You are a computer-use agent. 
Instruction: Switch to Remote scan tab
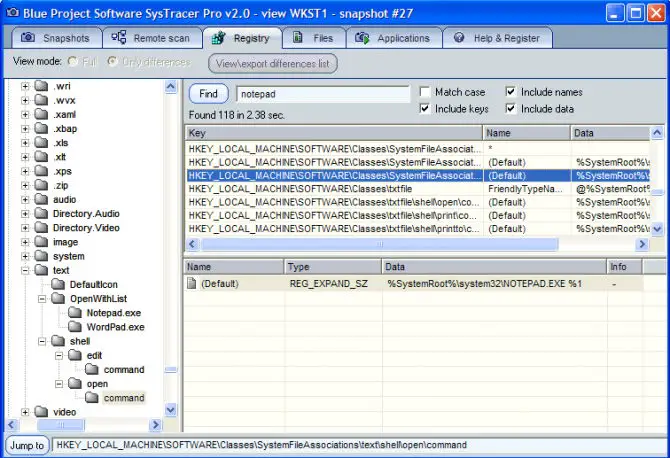coord(152,38)
